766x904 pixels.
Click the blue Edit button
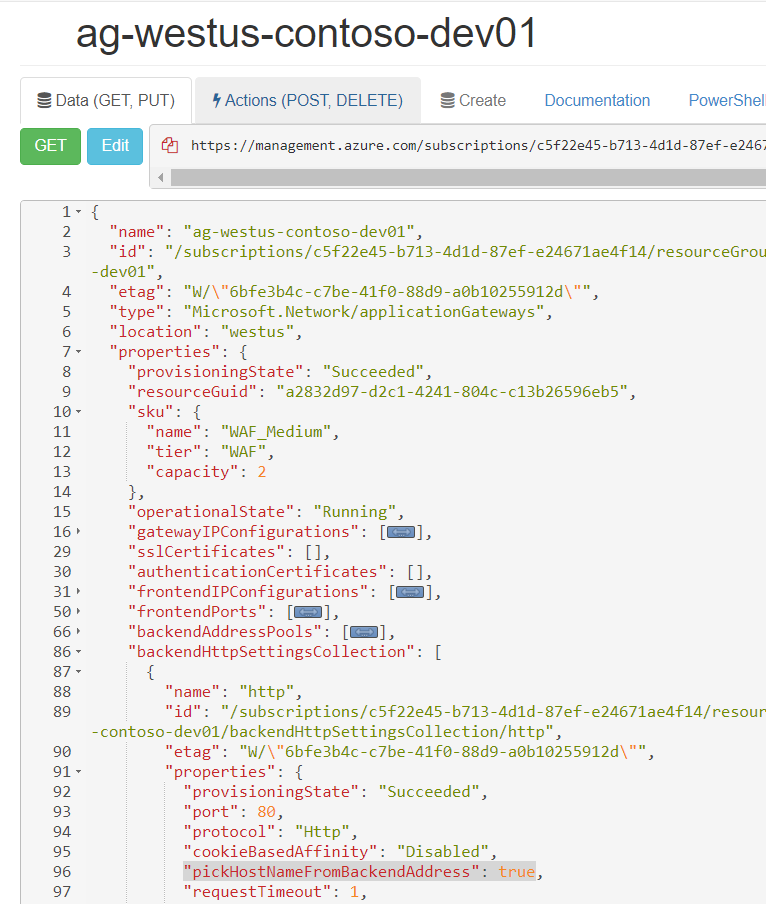(x=115, y=146)
